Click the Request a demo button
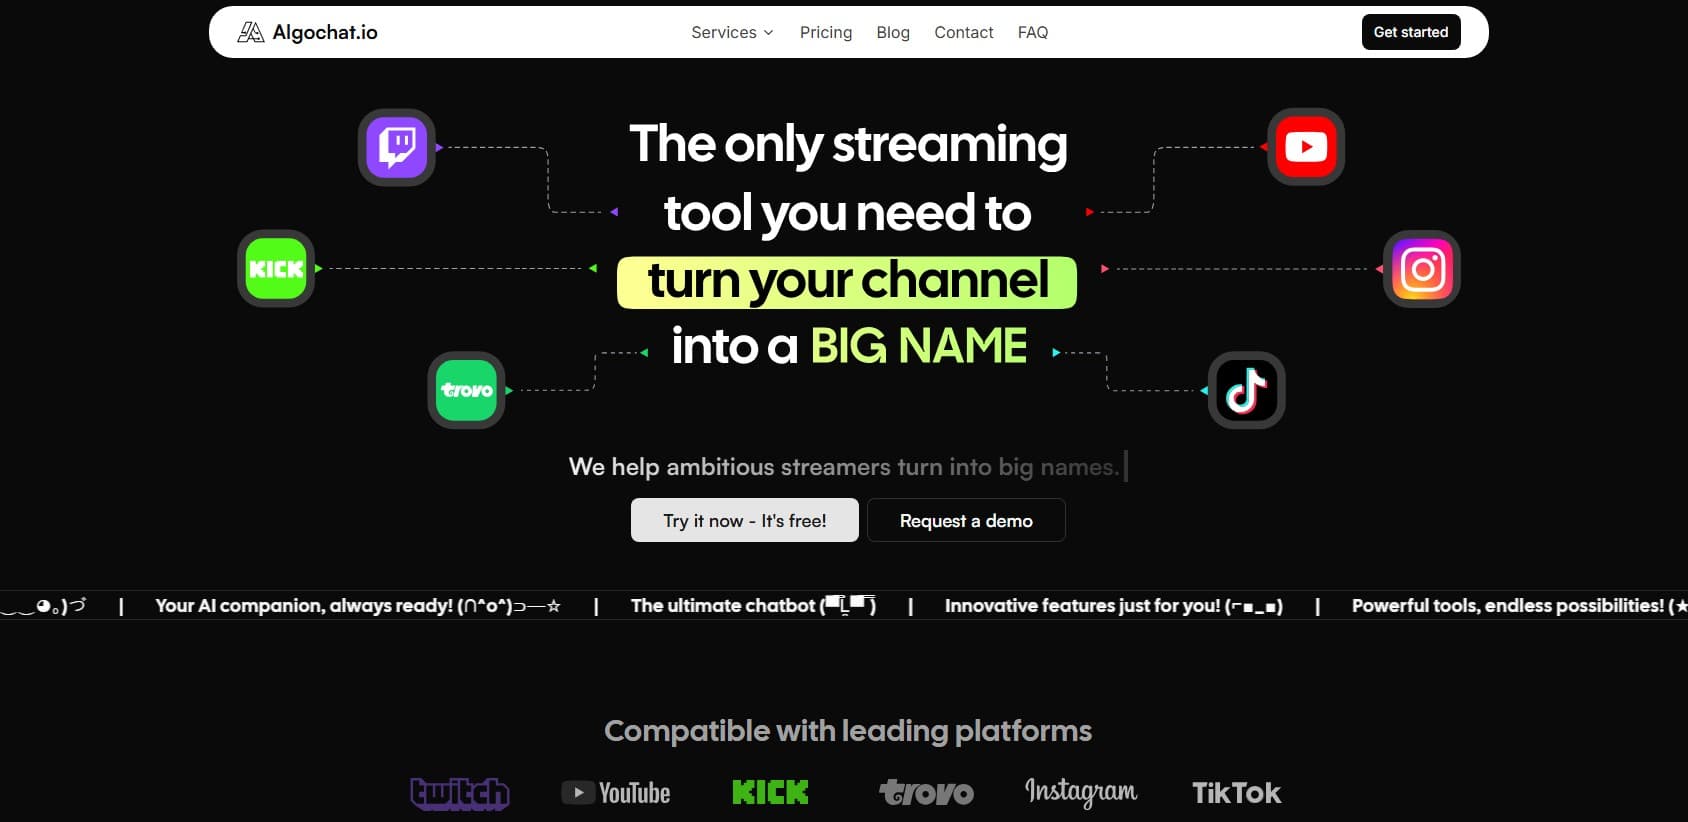 pyautogui.click(x=966, y=520)
